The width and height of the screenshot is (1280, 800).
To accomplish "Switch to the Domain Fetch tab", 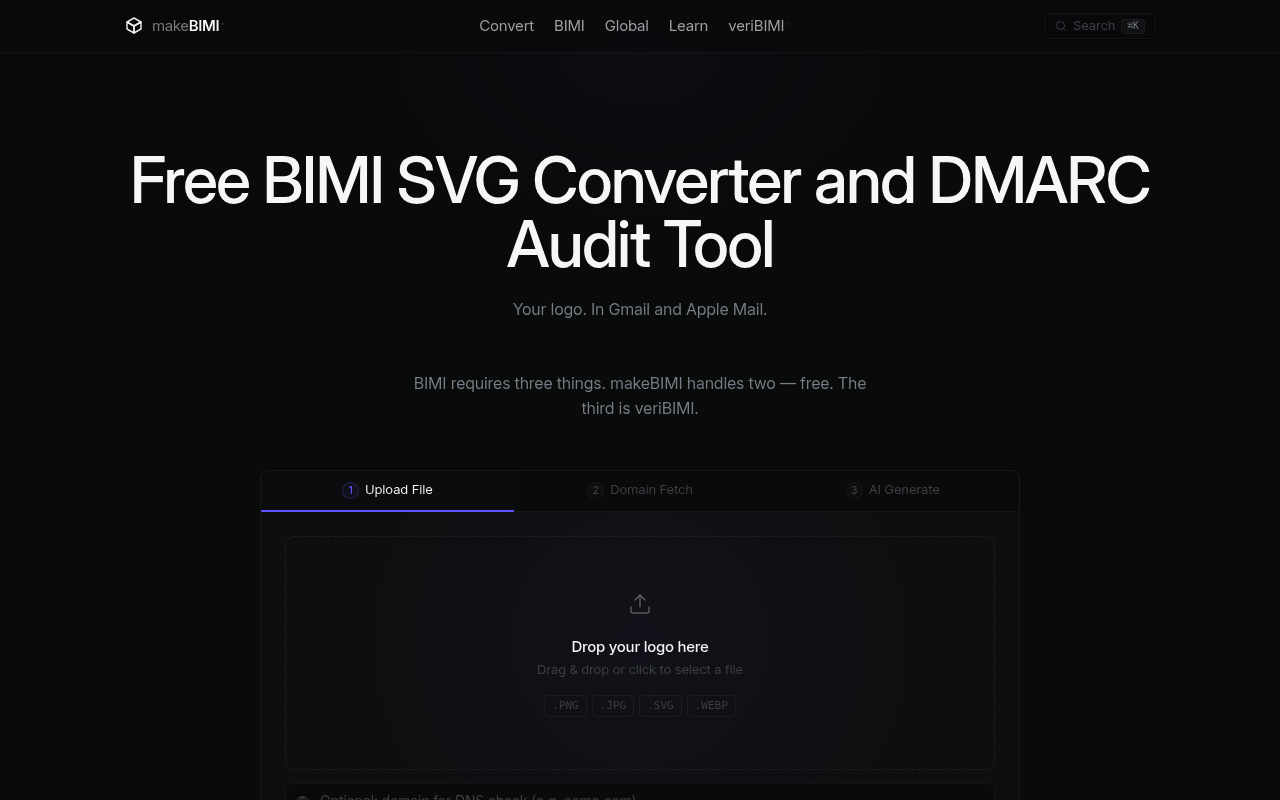I will point(640,491).
